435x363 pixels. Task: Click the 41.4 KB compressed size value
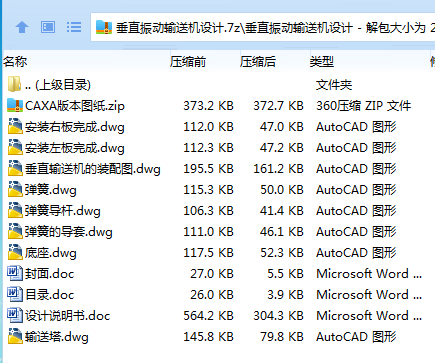(x=282, y=211)
